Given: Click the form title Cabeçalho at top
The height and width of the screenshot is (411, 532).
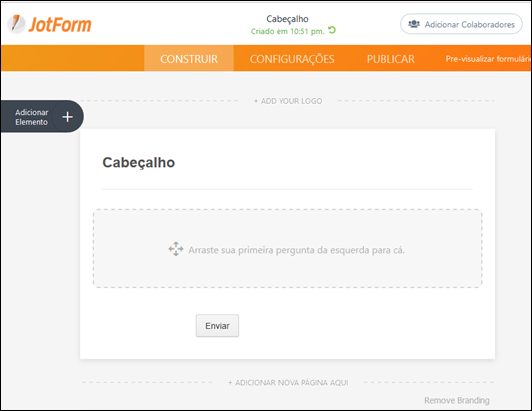Looking at the screenshot, I should tap(287, 19).
